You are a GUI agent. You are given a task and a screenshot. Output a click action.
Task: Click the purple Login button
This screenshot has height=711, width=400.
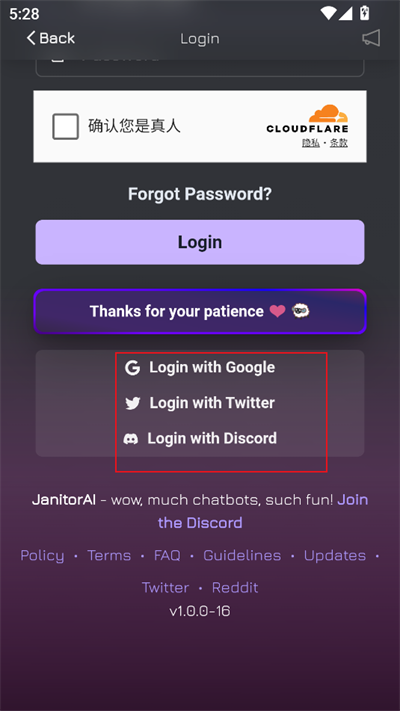pyautogui.click(x=200, y=242)
